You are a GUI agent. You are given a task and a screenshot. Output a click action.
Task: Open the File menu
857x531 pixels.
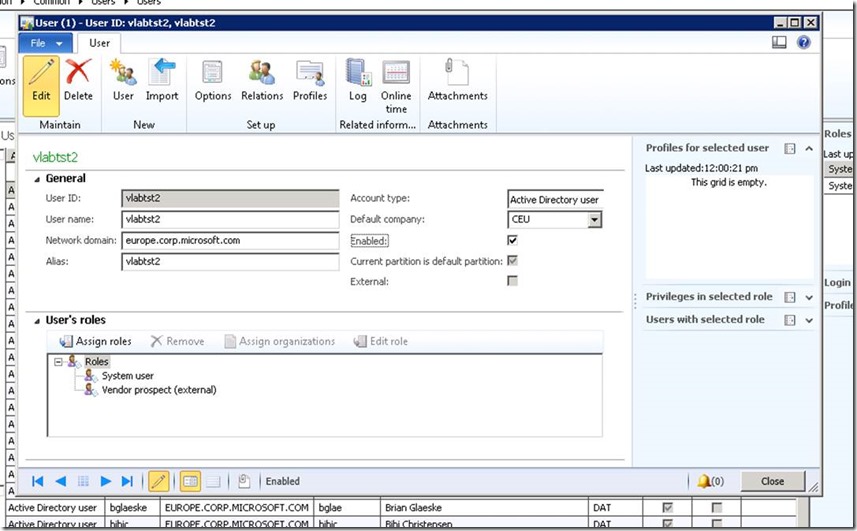coord(46,43)
